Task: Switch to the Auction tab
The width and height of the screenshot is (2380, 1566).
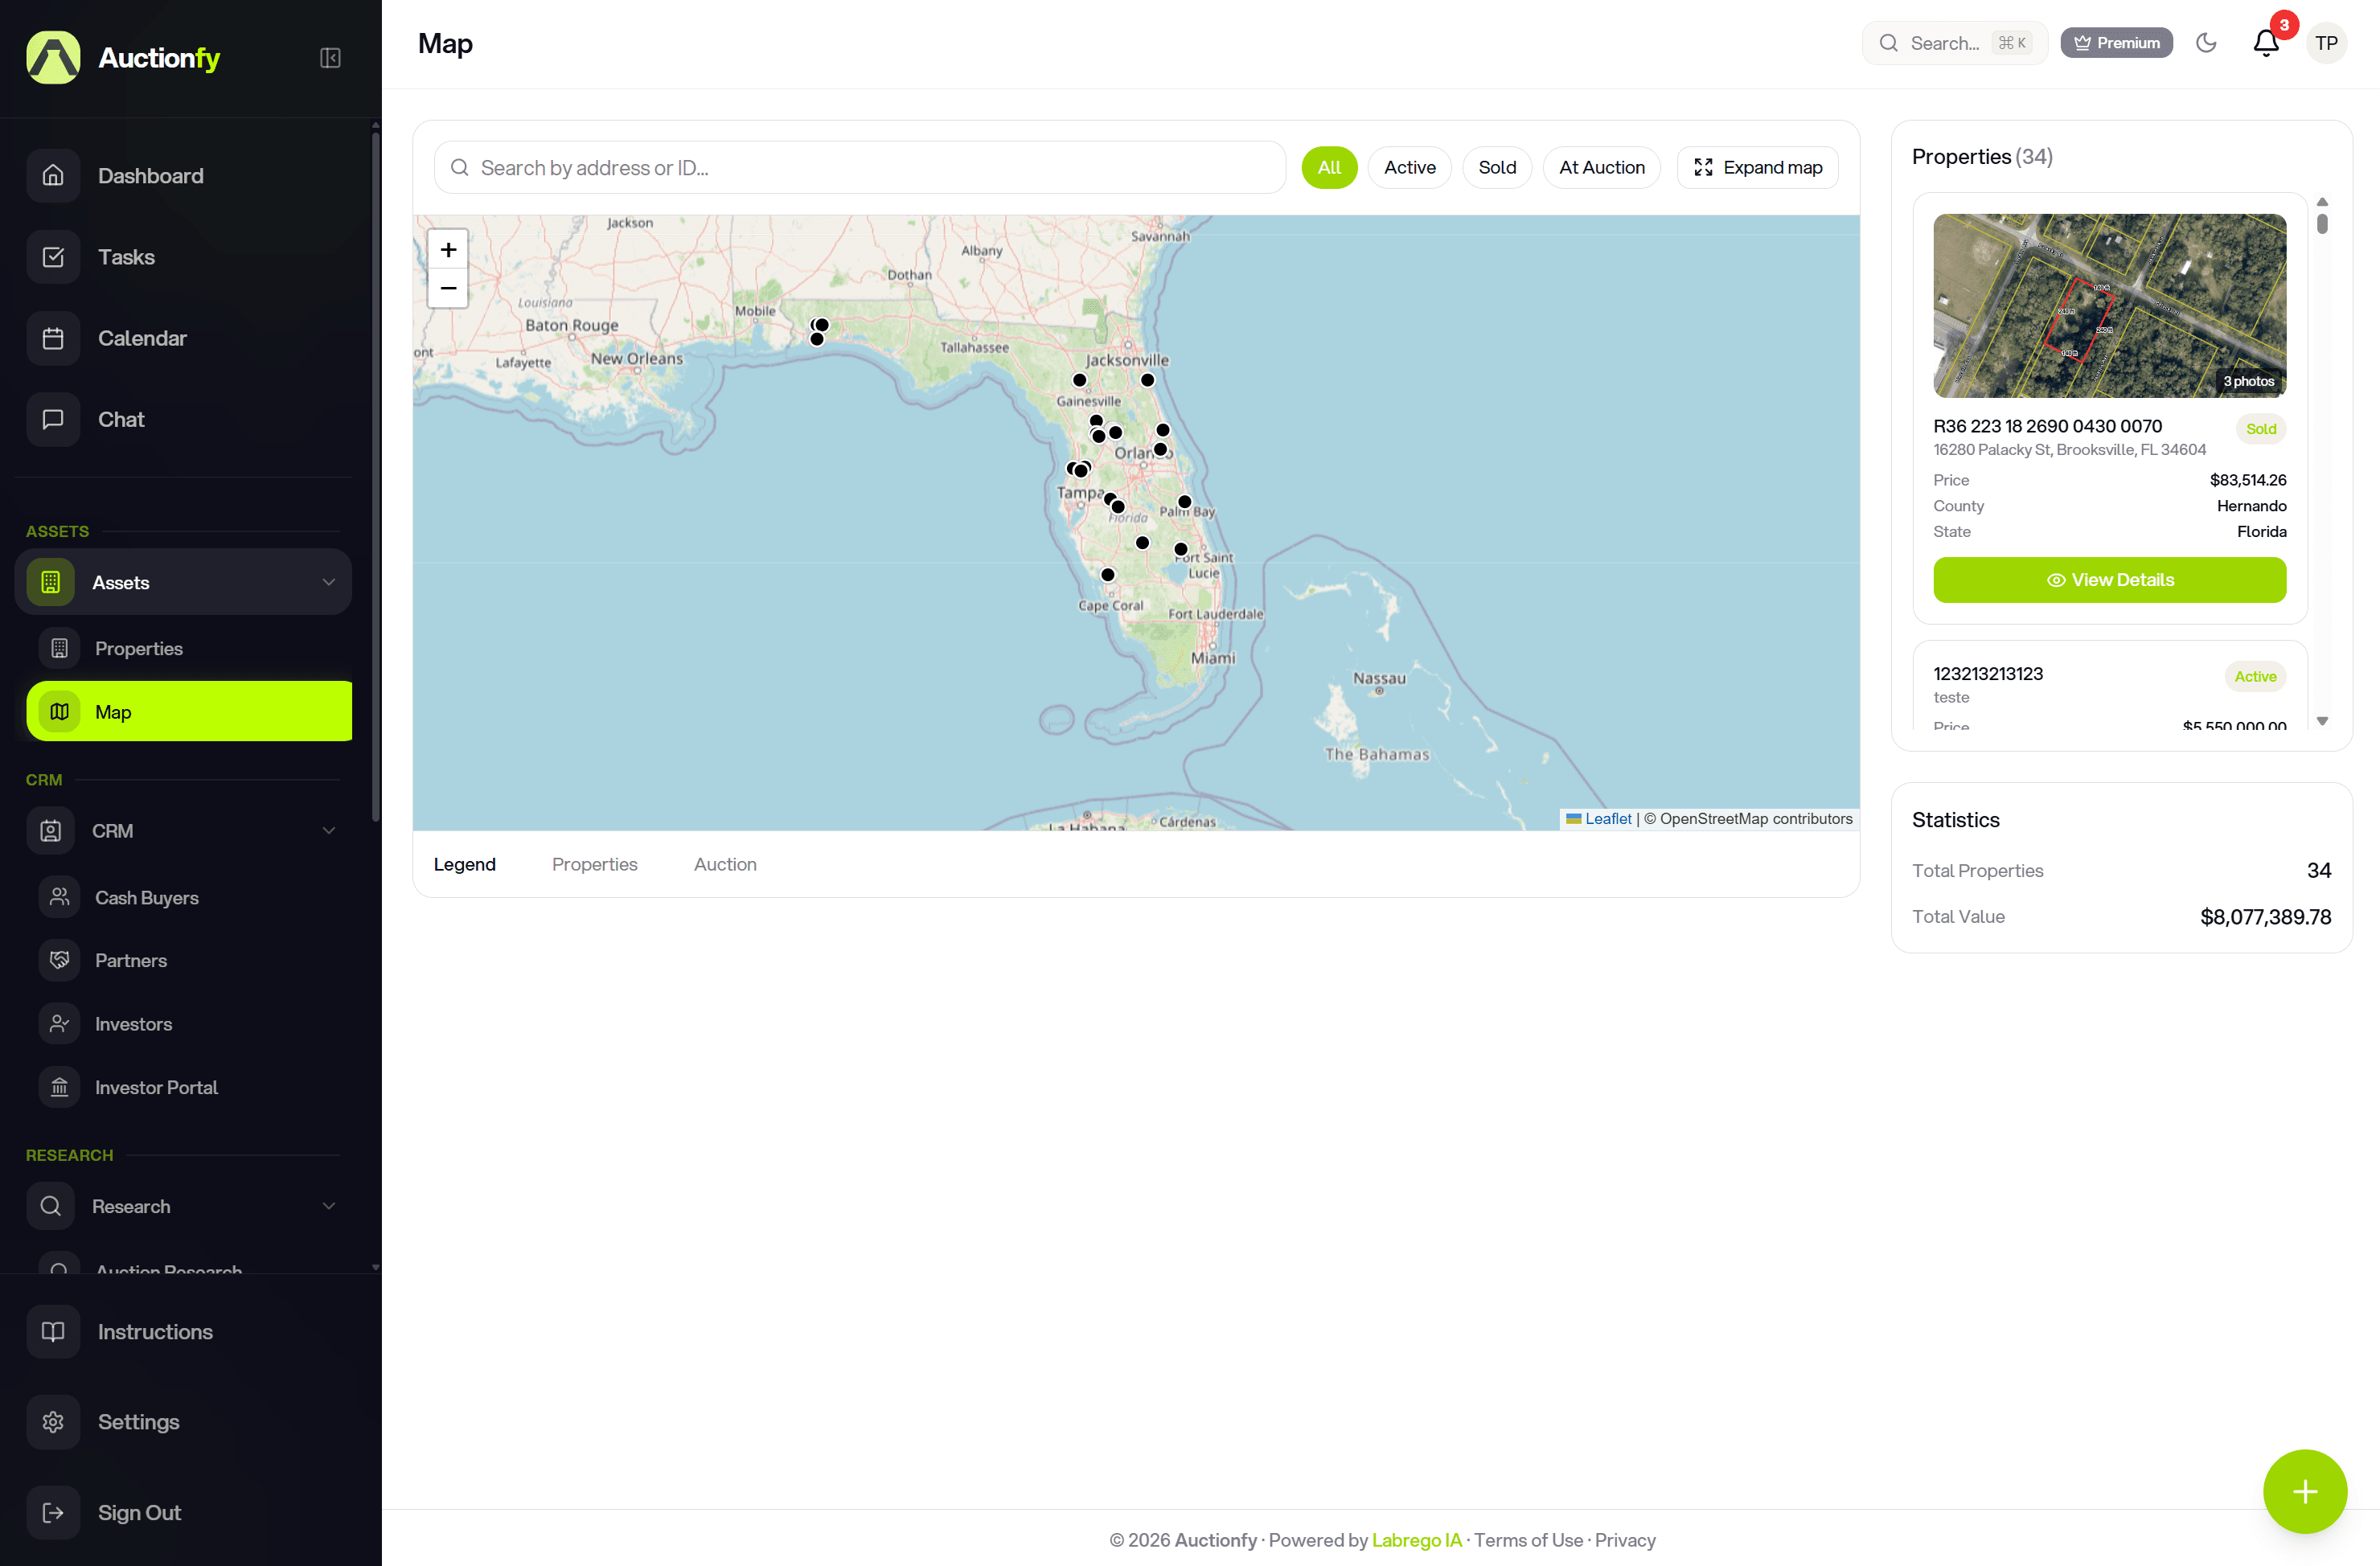Action: 725,864
